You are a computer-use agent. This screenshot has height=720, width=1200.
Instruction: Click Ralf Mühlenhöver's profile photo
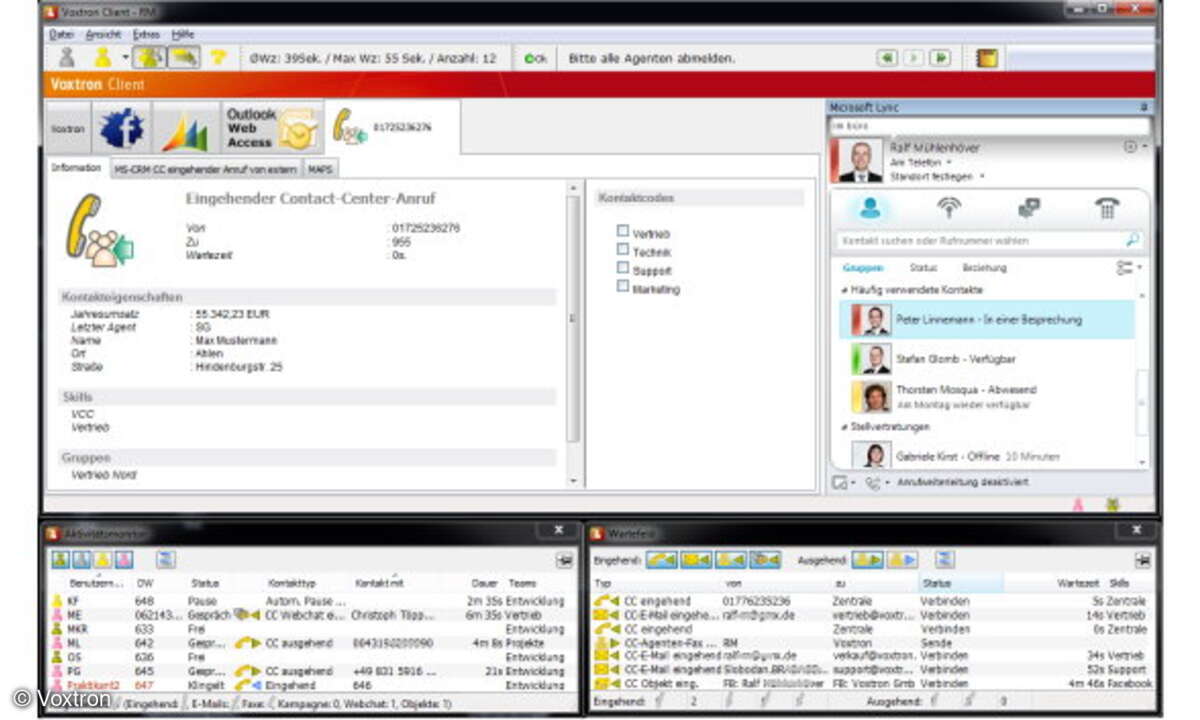(x=860, y=160)
